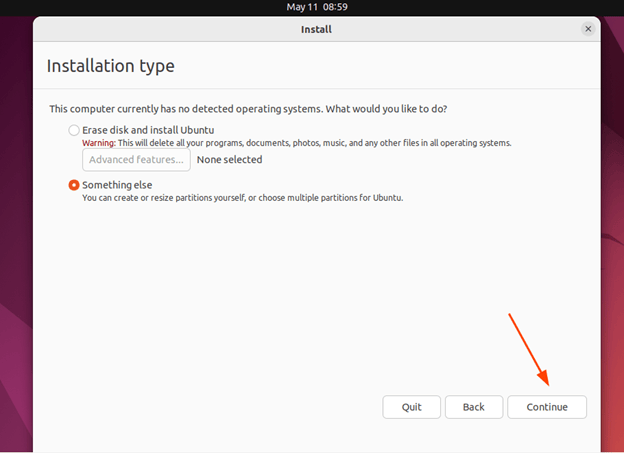Open the Advanced features dialog
Image resolution: width=624 pixels, height=453 pixels.
[136, 159]
